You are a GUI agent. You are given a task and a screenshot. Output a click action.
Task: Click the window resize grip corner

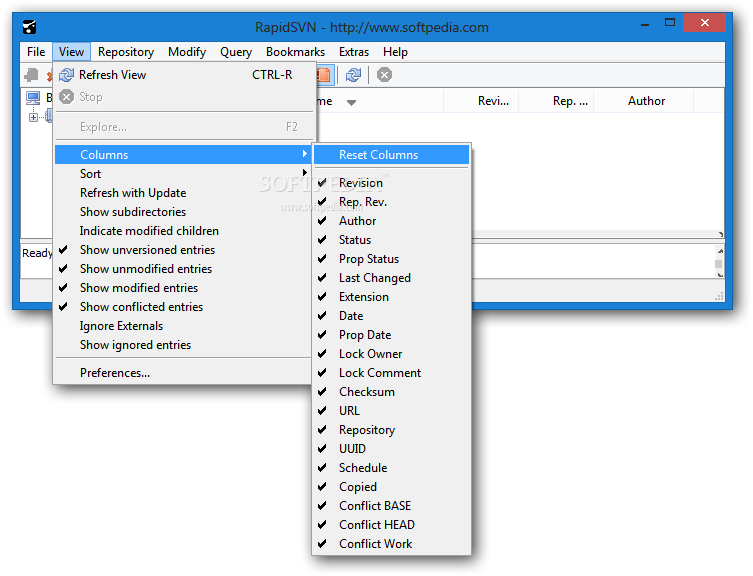pyautogui.click(x=719, y=297)
